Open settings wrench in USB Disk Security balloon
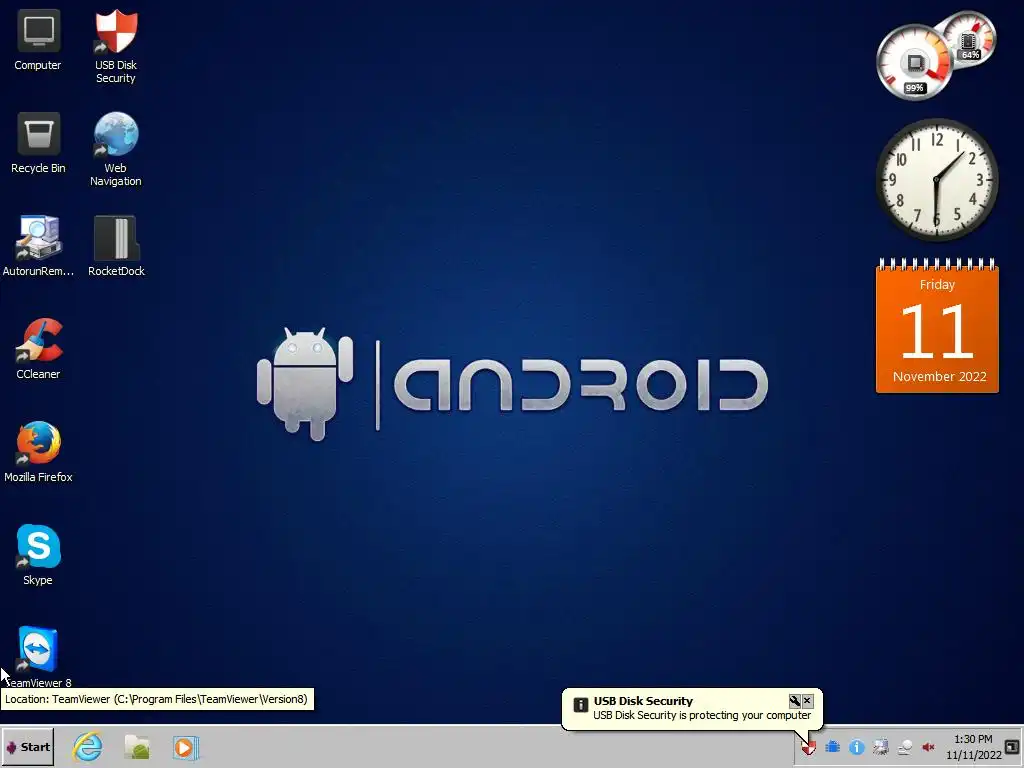This screenshot has height=768, width=1024. pyautogui.click(x=794, y=701)
